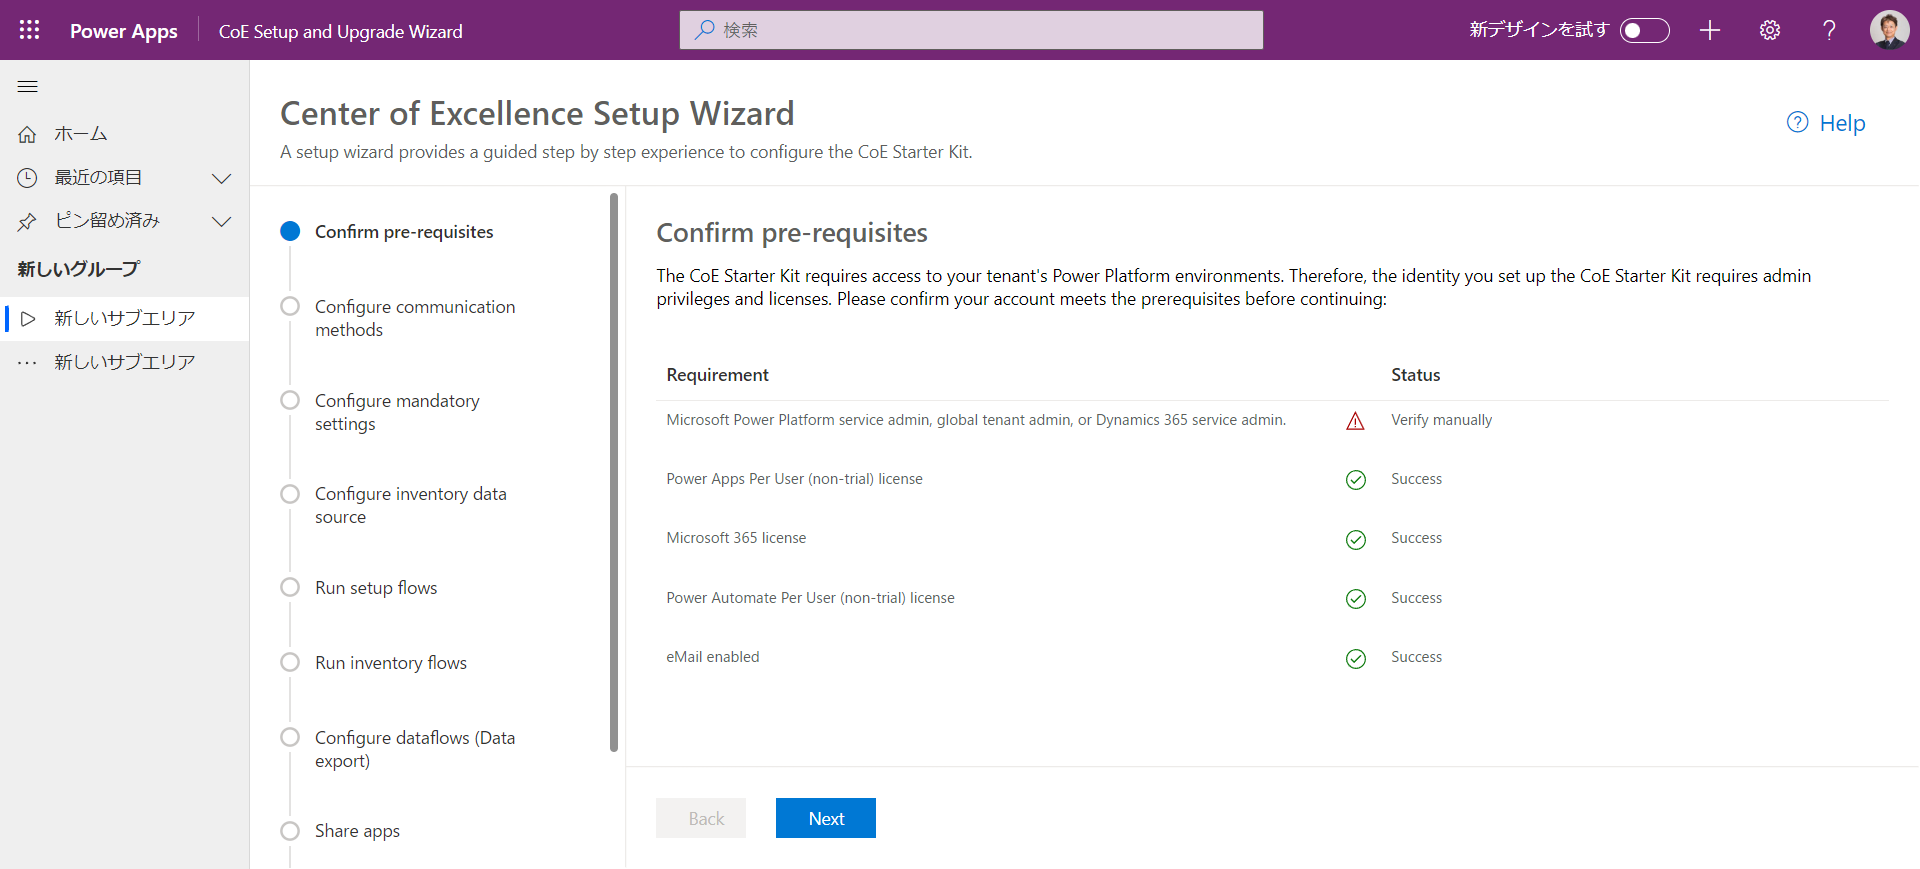The width and height of the screenshot is (1920, 869).
Task: Open the user profile avatar
Action: (1889, 30)
